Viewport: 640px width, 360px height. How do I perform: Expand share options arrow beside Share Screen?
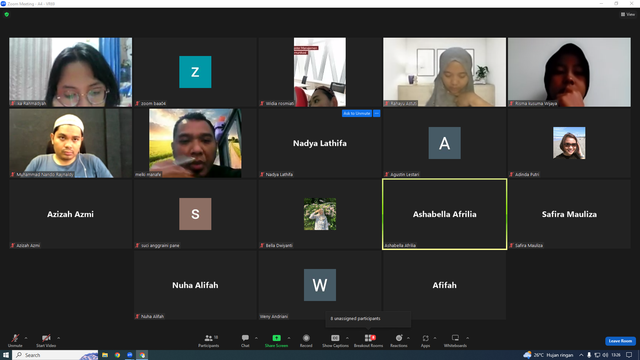[x=289, y=338]
